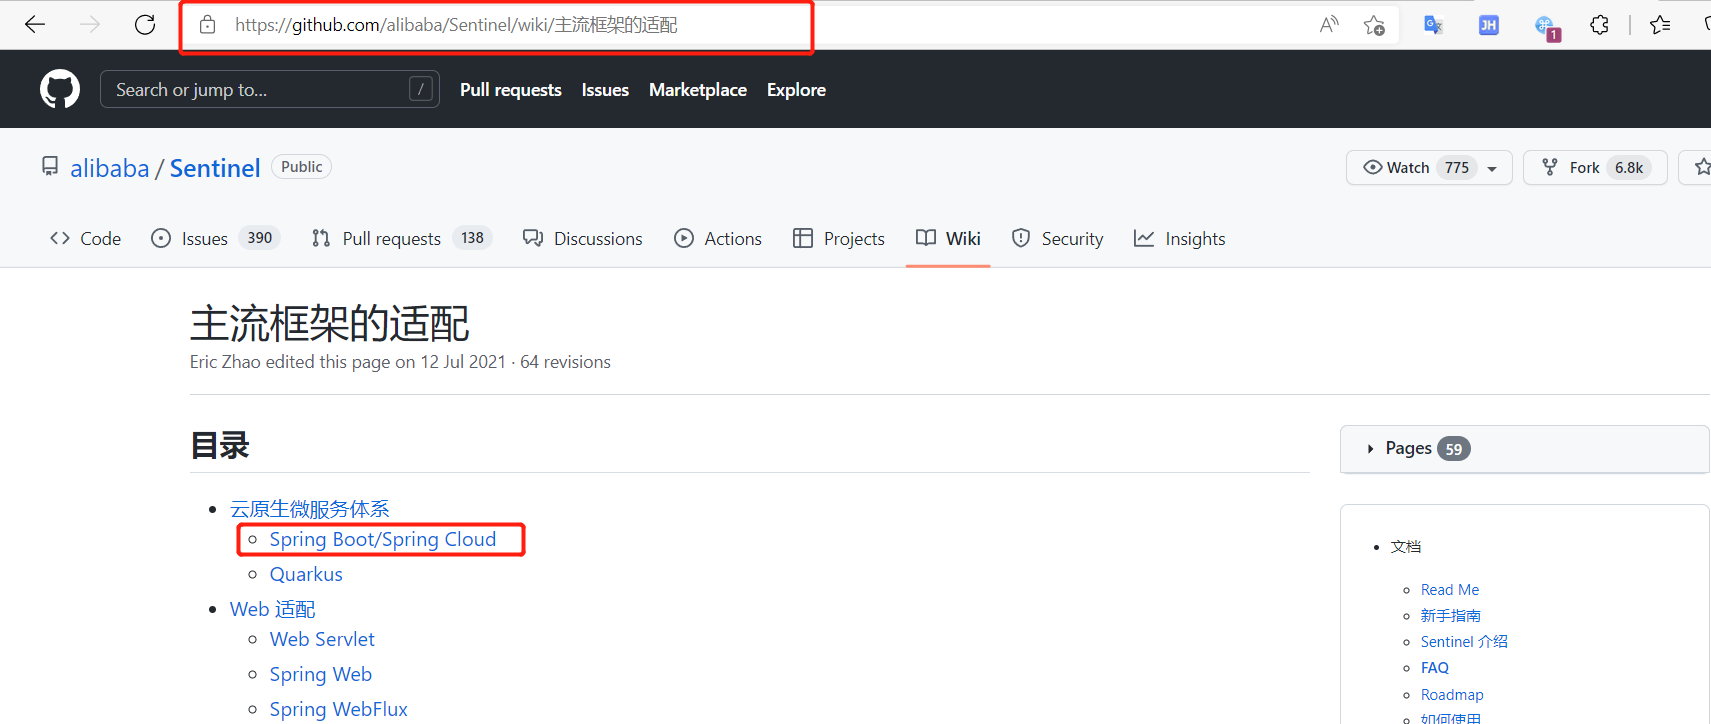Star the Sentinel repository
The image size is (1711, 724).
[1700, 167]
